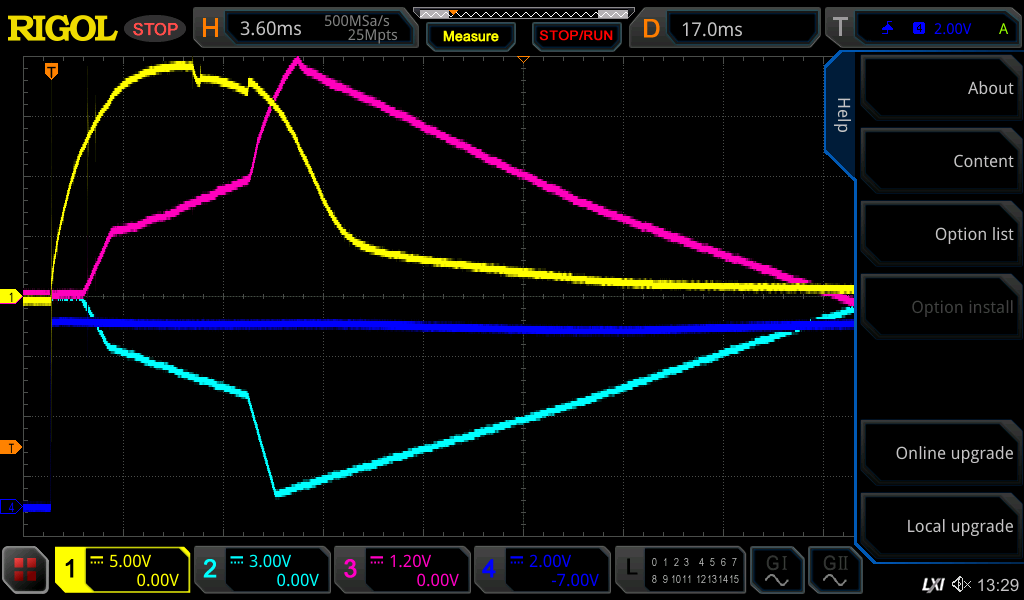Image resolution: width=1024 pixels, height=600 pixels.
Task: Click the muted speaker icon
Action: click(962, 584)
